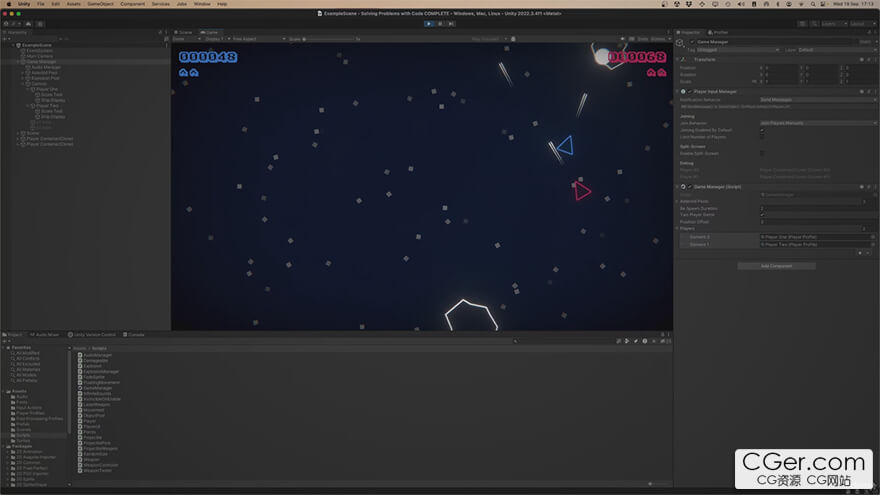Open the account dropdown in toolbar
The image size is (880, 495).
[10, 24]
